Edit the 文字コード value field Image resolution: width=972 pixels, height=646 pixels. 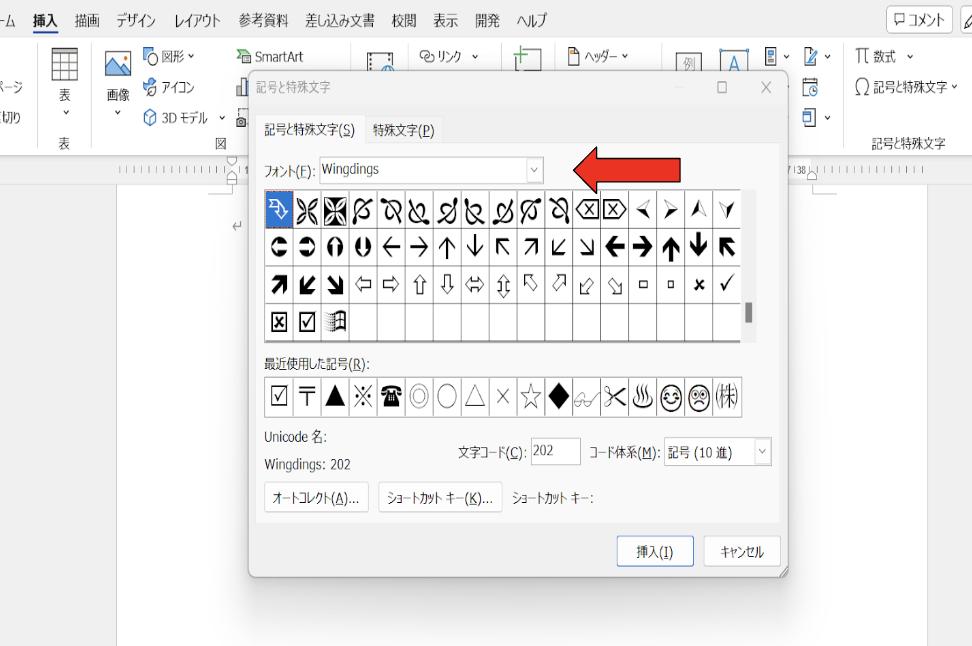555,451
